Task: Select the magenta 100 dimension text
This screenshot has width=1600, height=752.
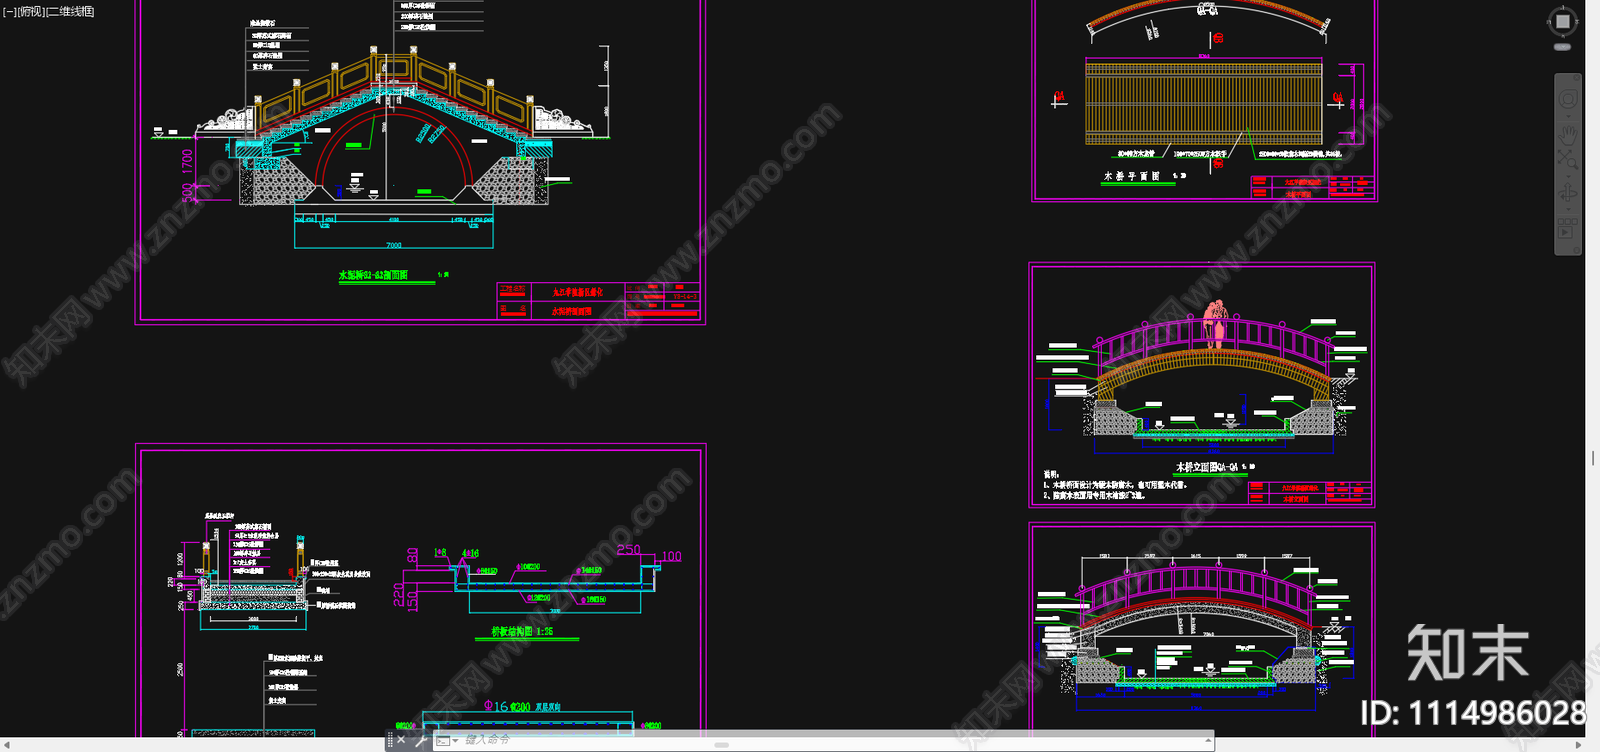Action: pos(671,557)
